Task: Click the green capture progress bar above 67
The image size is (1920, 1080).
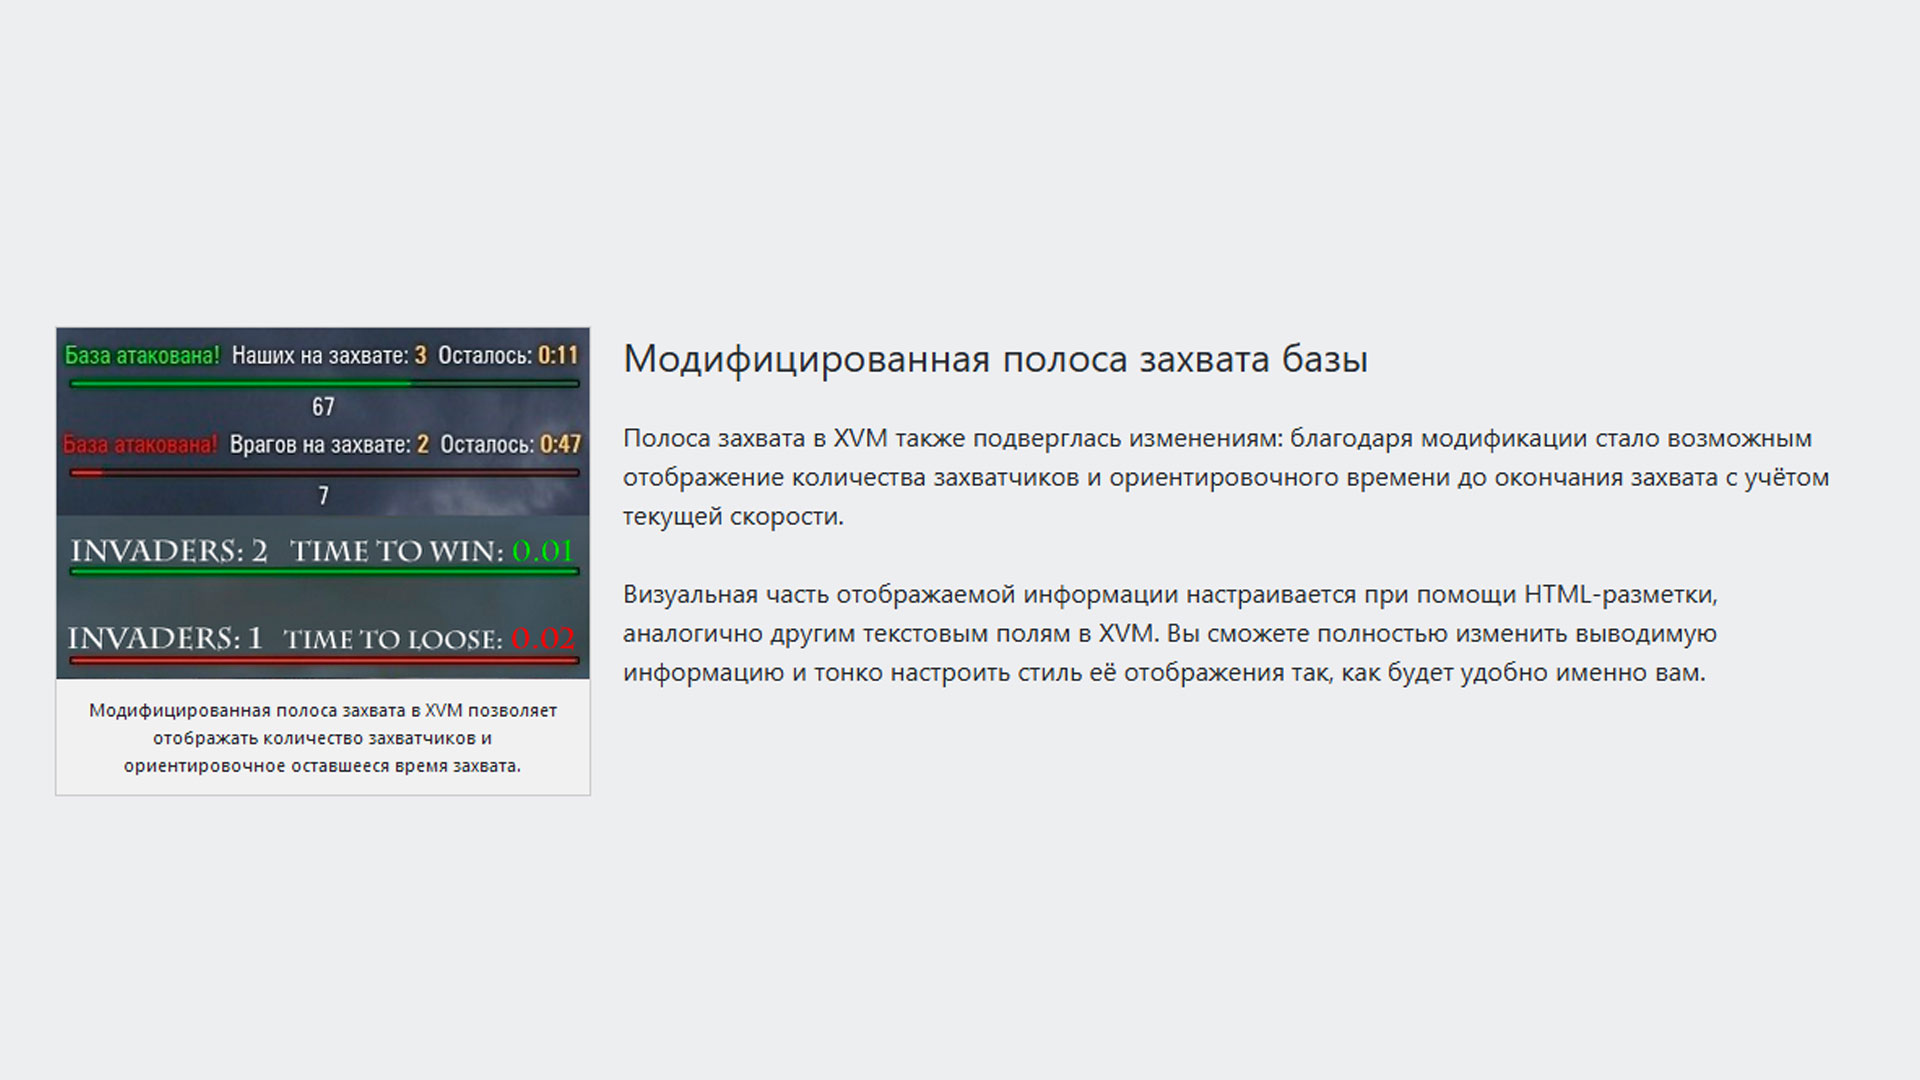Action: click(x=324, y=383)
